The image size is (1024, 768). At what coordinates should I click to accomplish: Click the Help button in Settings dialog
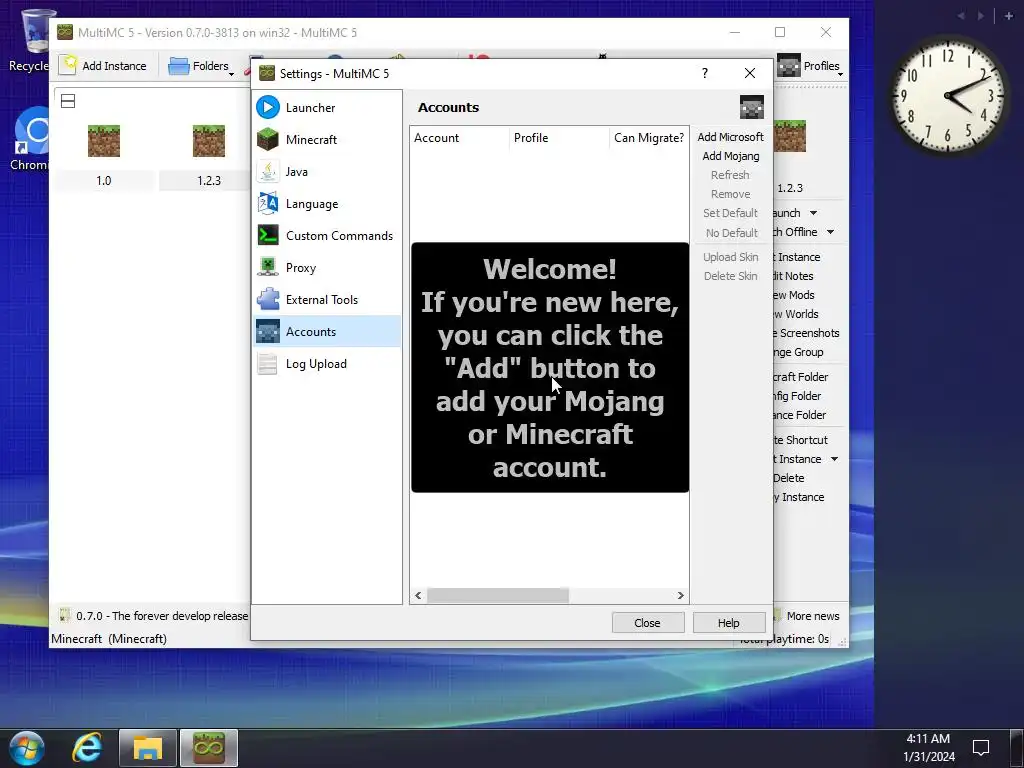pyautogui.click(x=729, y=623)
